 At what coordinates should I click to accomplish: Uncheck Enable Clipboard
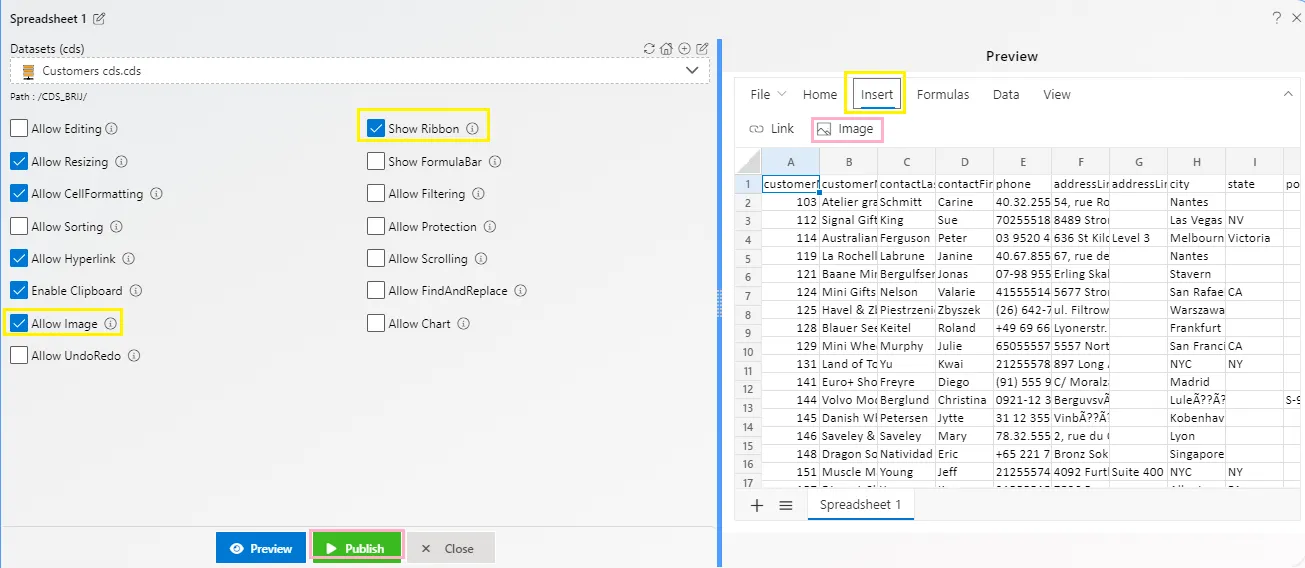pyautogui.click(x=19, y=291)
